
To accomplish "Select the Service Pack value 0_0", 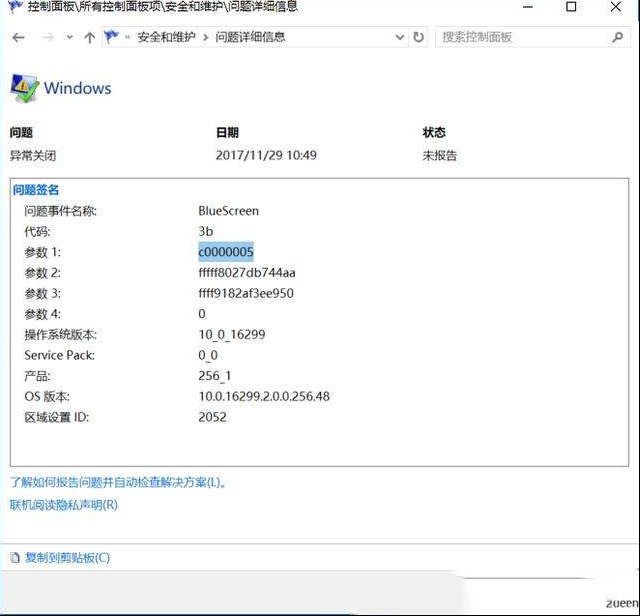I will (x=208, y=355).
